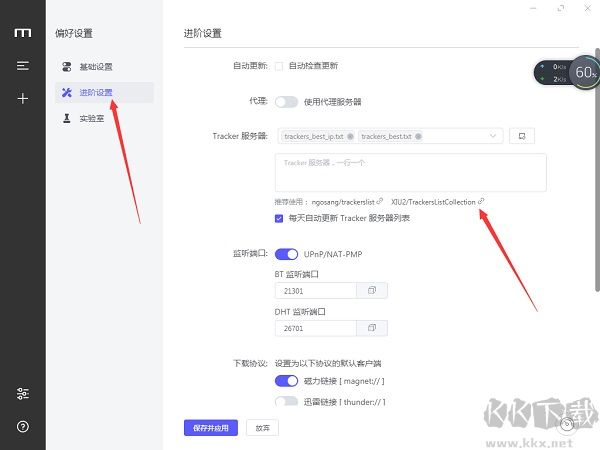Click the trackers_best_ip.txt tag text
Image resolution: width=600 pixels, height=450 pixels.
click(314, 136)
